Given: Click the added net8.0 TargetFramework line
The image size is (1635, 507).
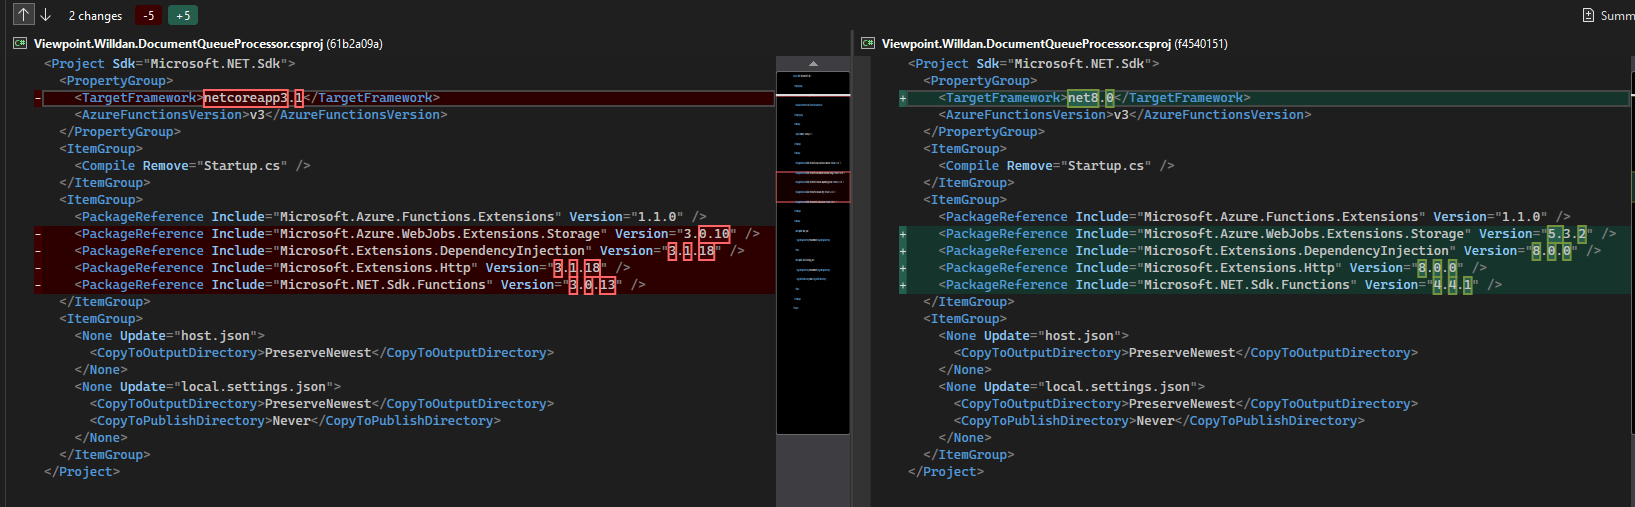Looking at the screenshot, I should (1095, 98).
